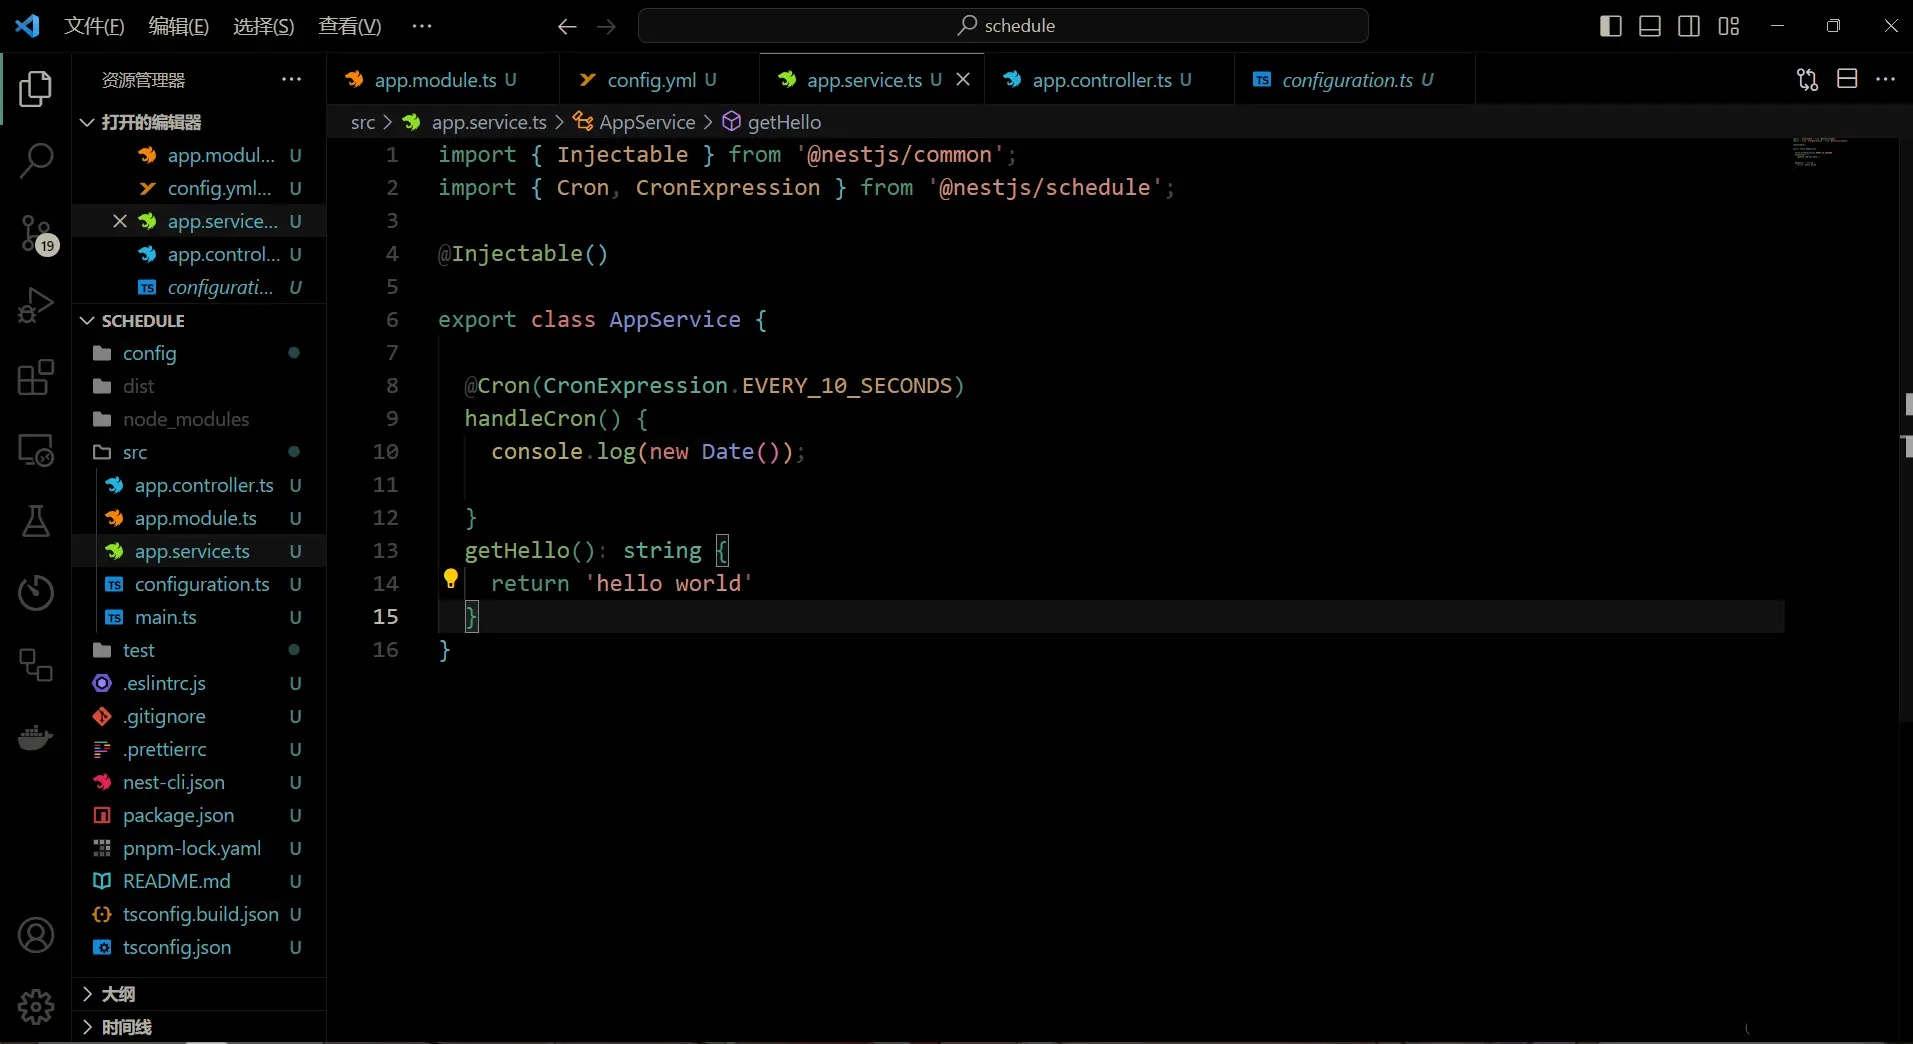Screen dimensions: 1913x1044
Task: Open Run and Debug view
Action: coord(36,305)
